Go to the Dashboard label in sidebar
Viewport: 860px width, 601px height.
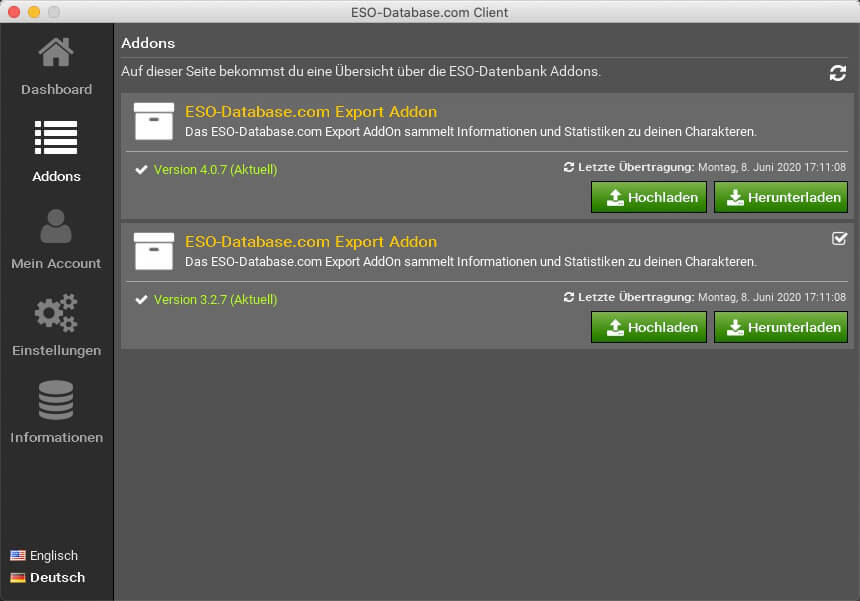56,89
